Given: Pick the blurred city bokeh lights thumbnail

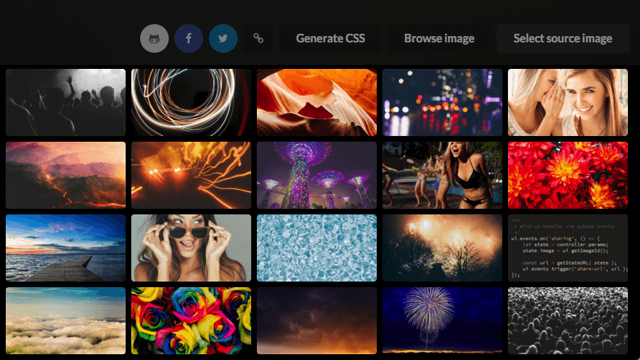Looking at the screenshot, I should pos(442,102).
